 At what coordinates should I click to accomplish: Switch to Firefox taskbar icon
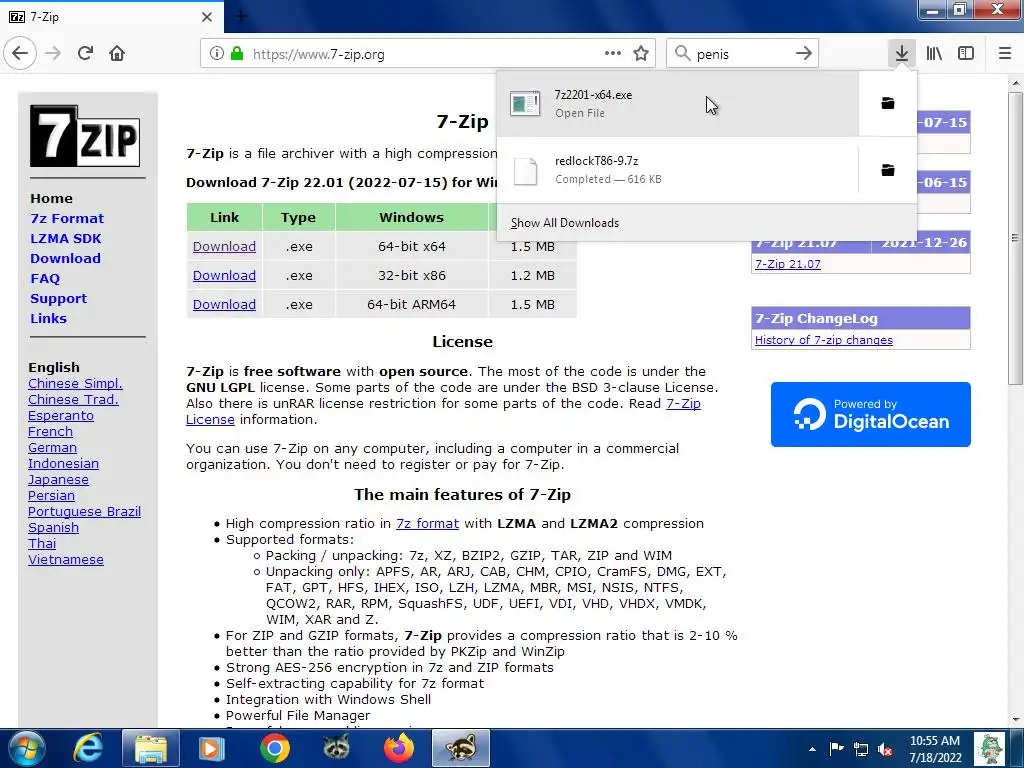click(x=399, y=748)
